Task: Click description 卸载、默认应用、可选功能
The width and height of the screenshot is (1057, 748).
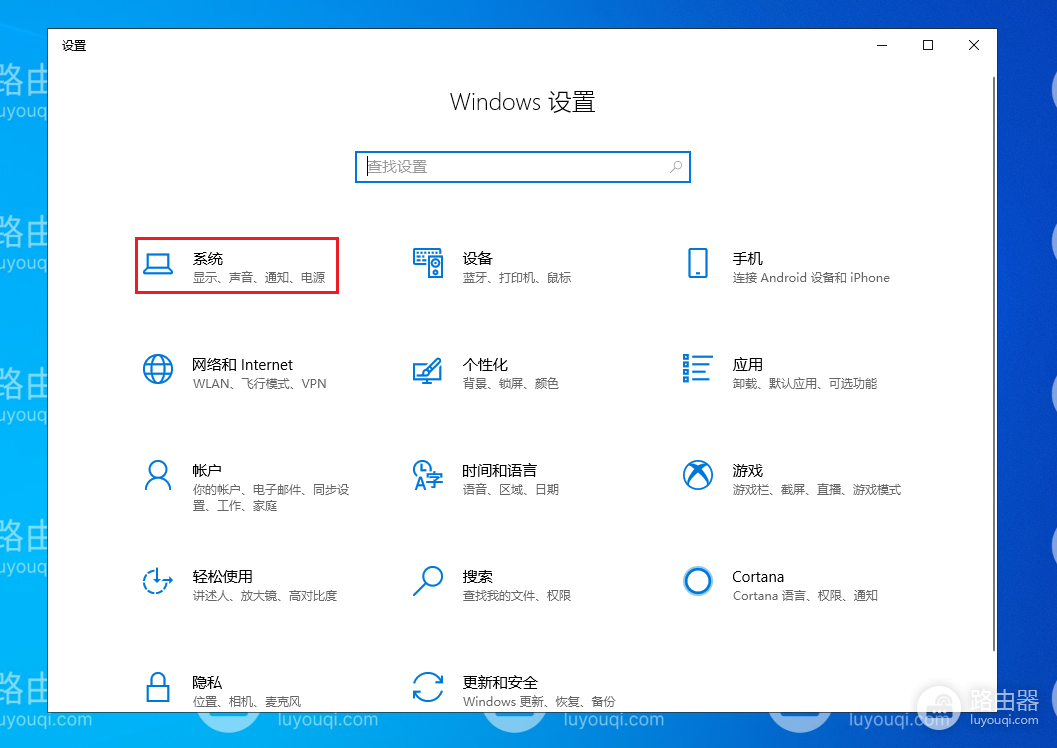Action: (x=805, y=383)
